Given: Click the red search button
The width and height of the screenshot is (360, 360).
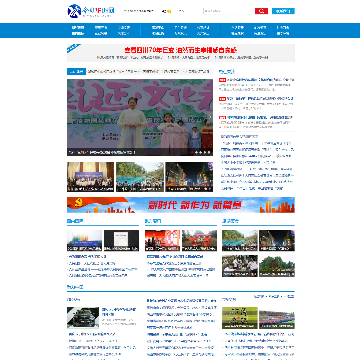Looking at the screenshot, I should [x=261, y=11].
